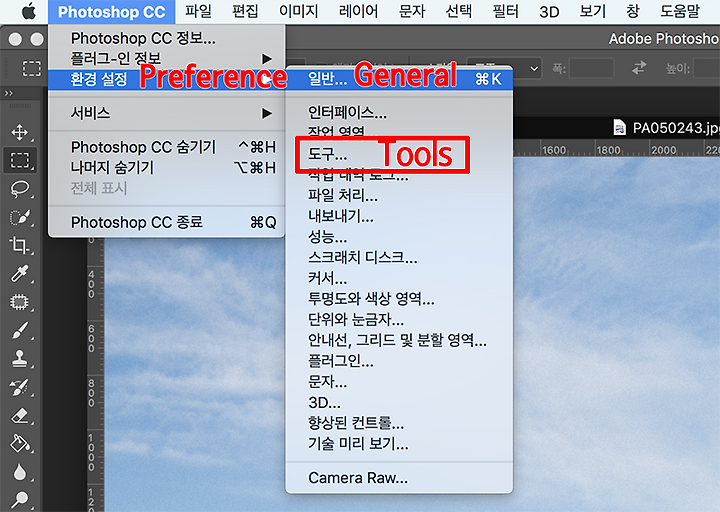Select 플러그인 preferences item
The height and width of the screenshot is (512, 720).
399,361
